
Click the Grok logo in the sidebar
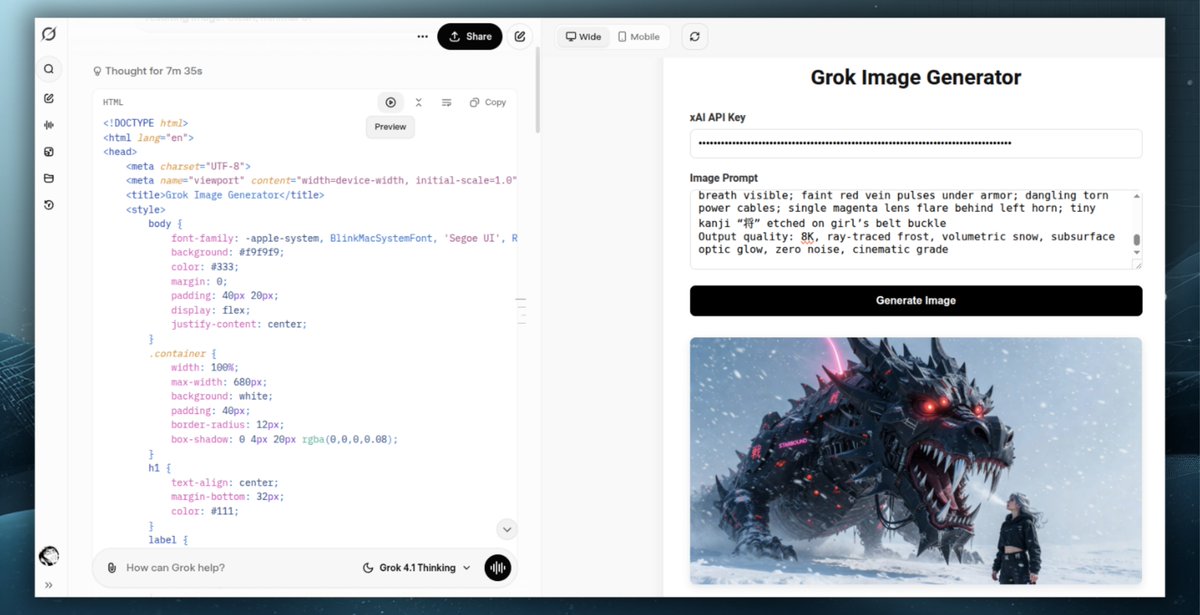[x=48, y=35]
